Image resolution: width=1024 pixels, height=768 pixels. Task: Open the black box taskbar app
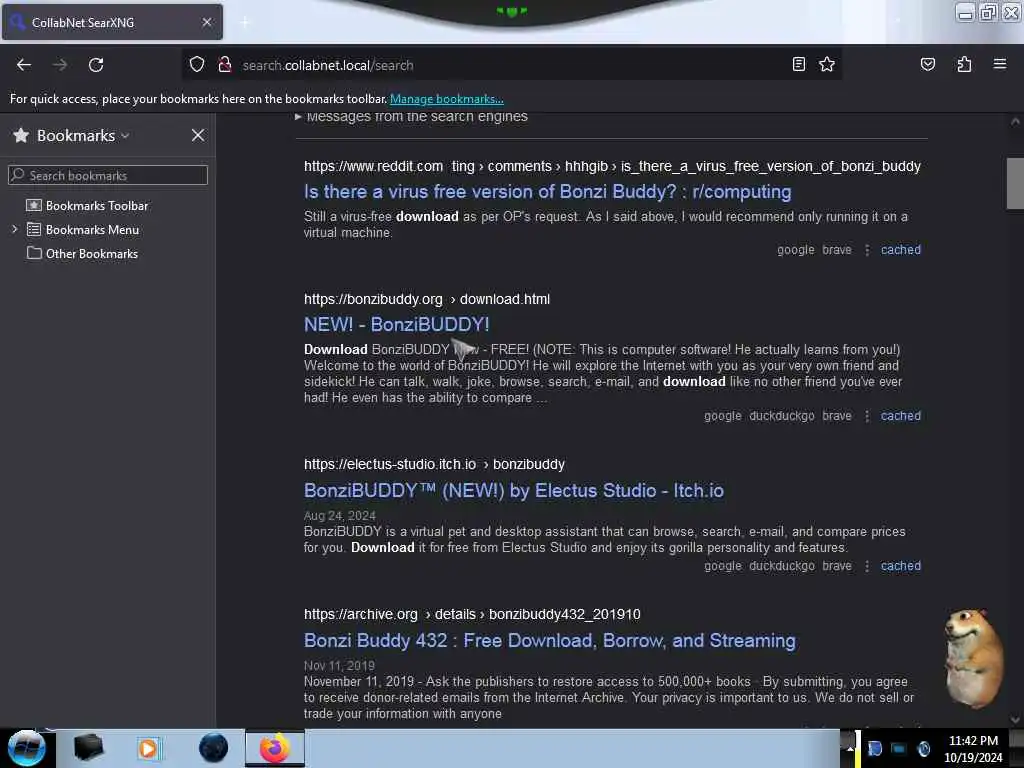88,747
